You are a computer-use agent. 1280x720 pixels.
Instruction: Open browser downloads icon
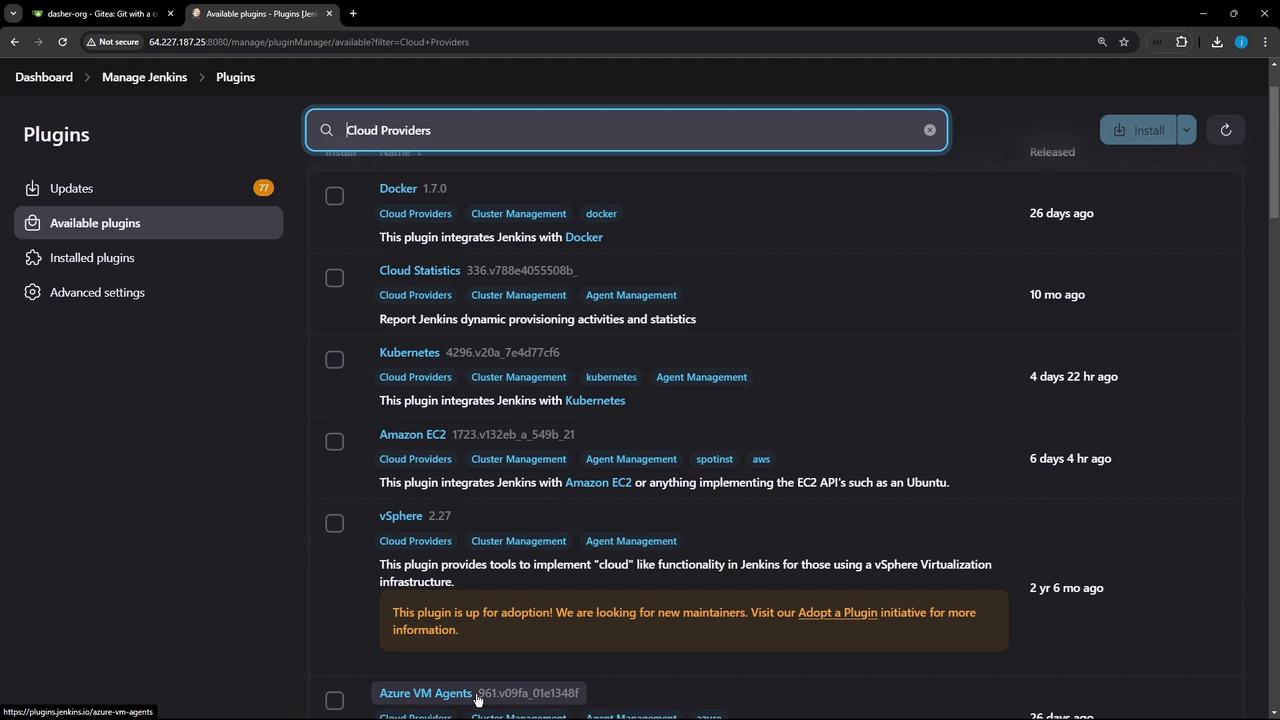pos(1217,42)
